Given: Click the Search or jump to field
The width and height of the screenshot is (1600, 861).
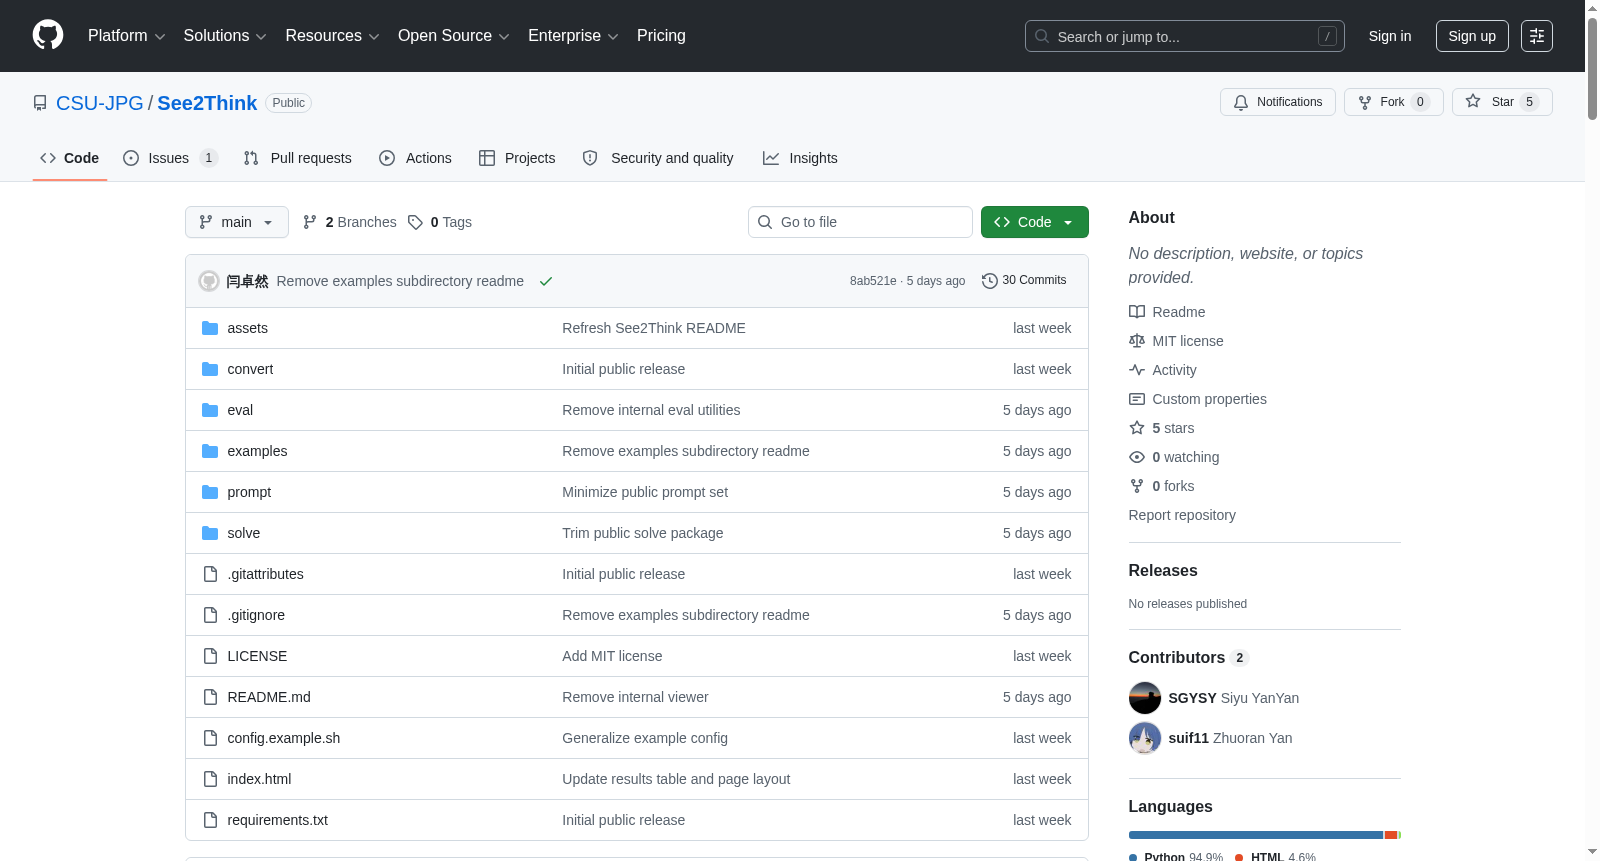Looking at the screenshot, I should pyautogui.click(x=1185, y=36).
